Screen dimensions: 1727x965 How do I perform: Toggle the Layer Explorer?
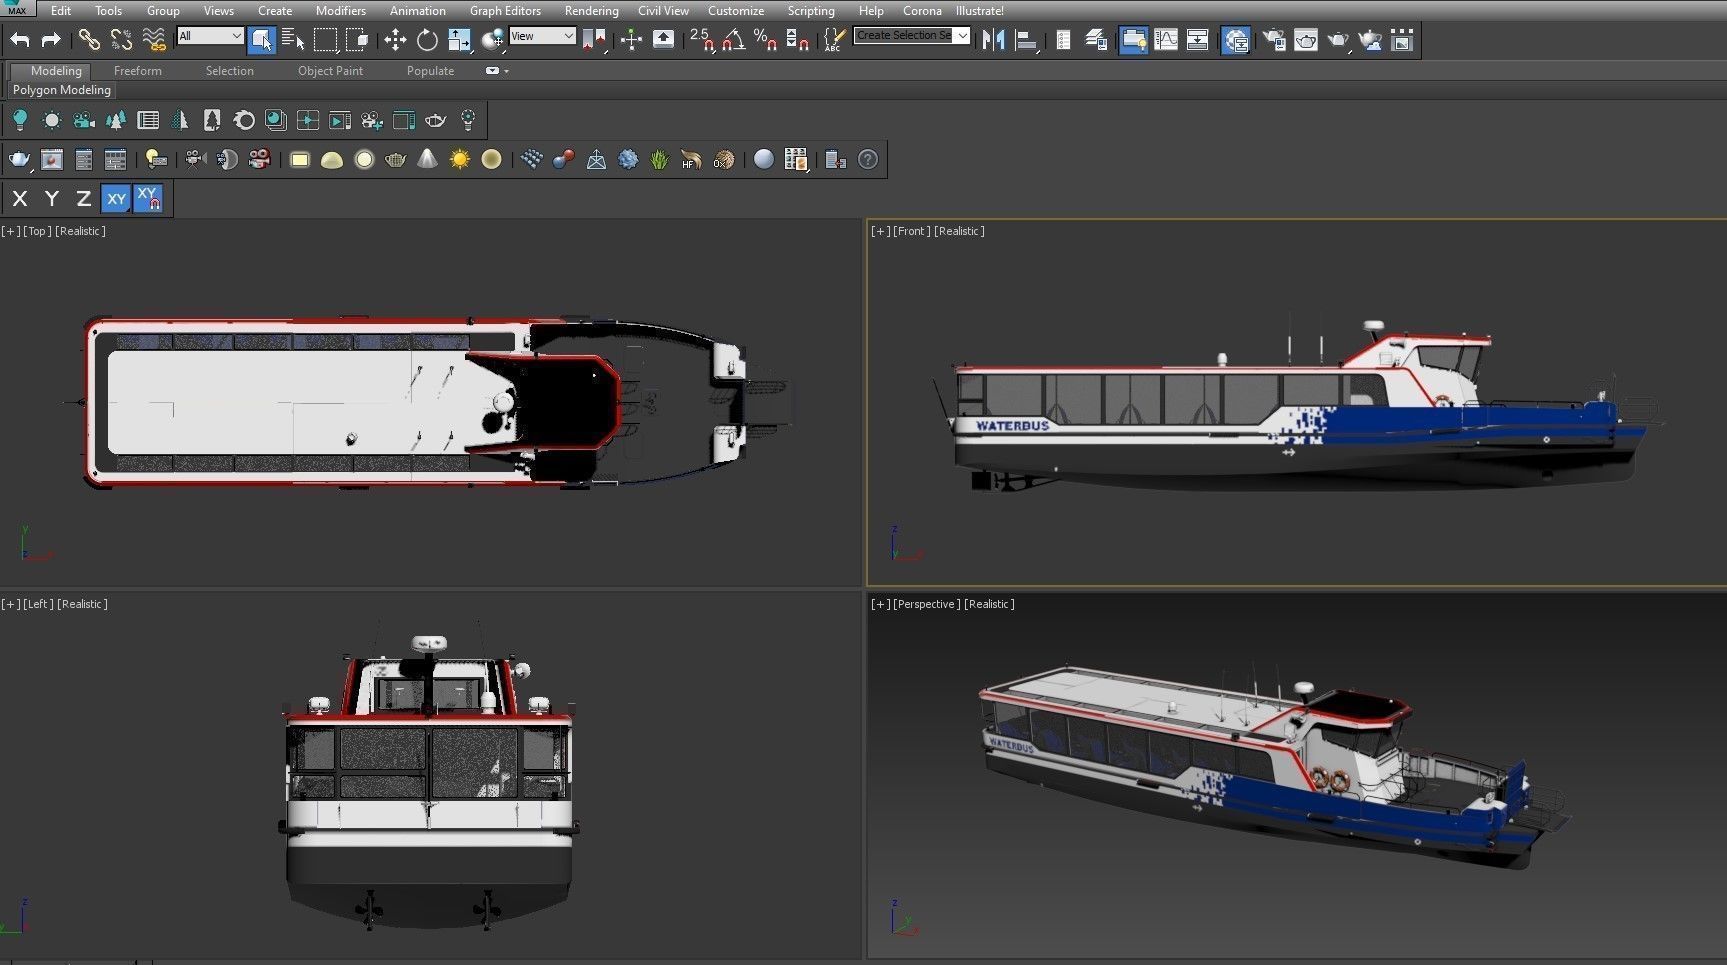coord(1097,40)
